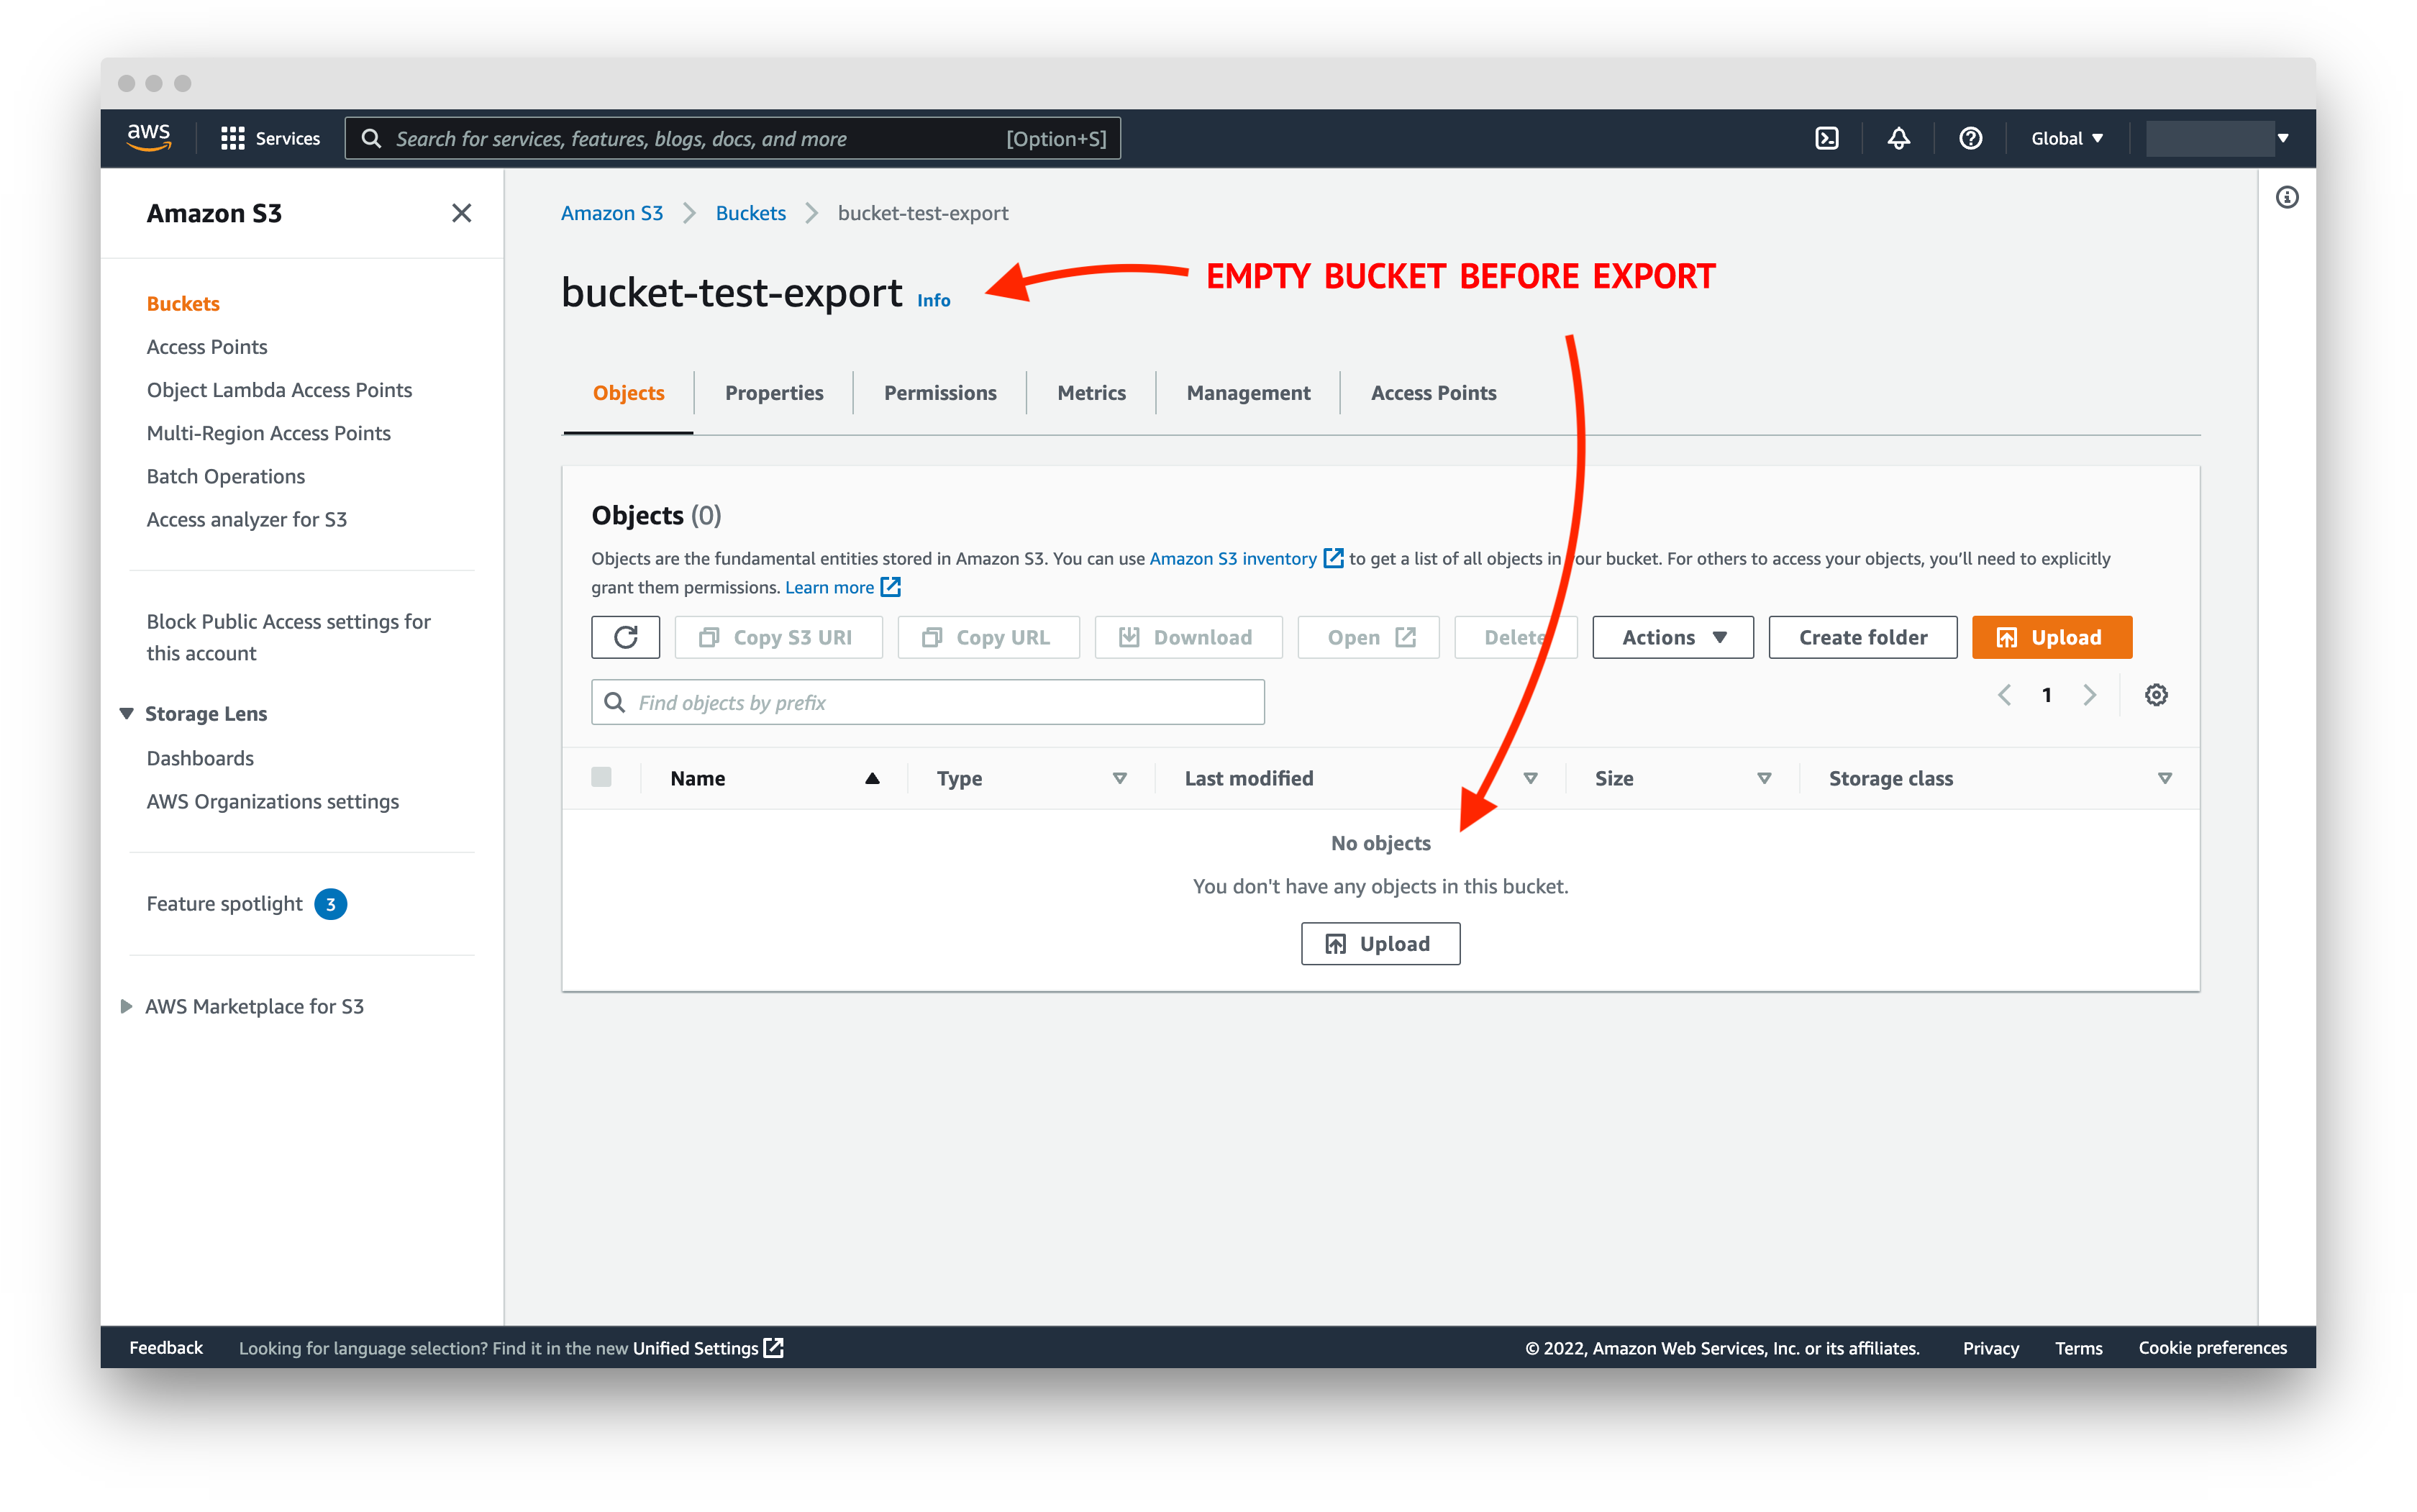Viewport: 2417px width, 1512px height.
Task: Open the Amazon S3 inventory link
Action: click(x=1233, y=558)
